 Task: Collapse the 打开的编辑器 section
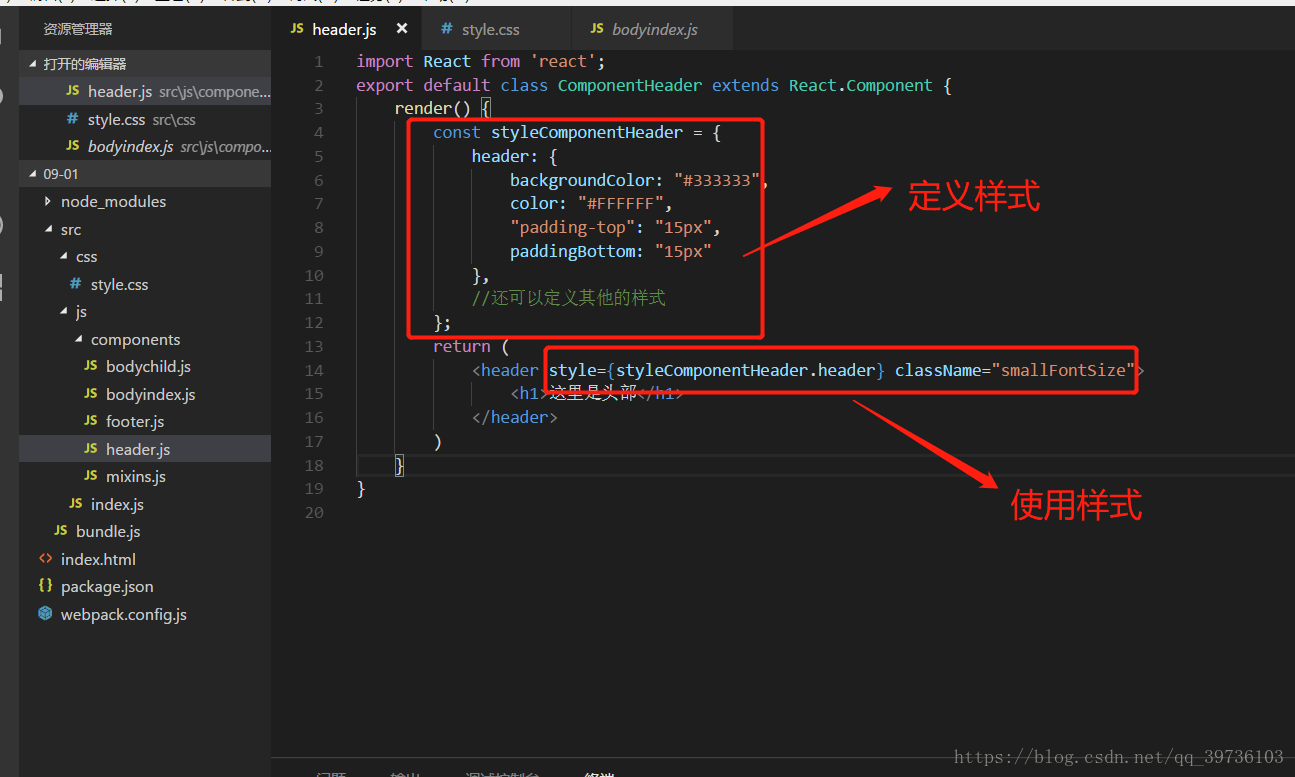pos(145,64)
